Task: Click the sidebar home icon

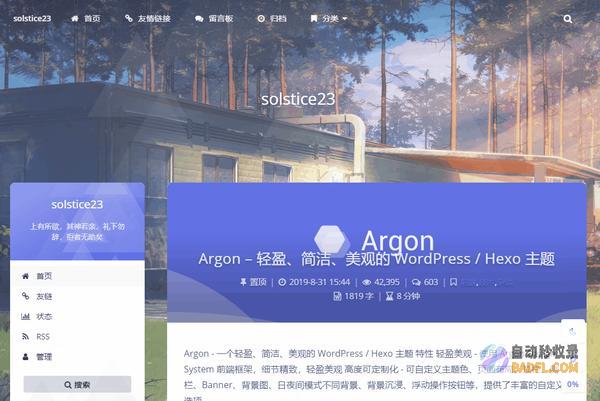Action: tap(26, 276)
